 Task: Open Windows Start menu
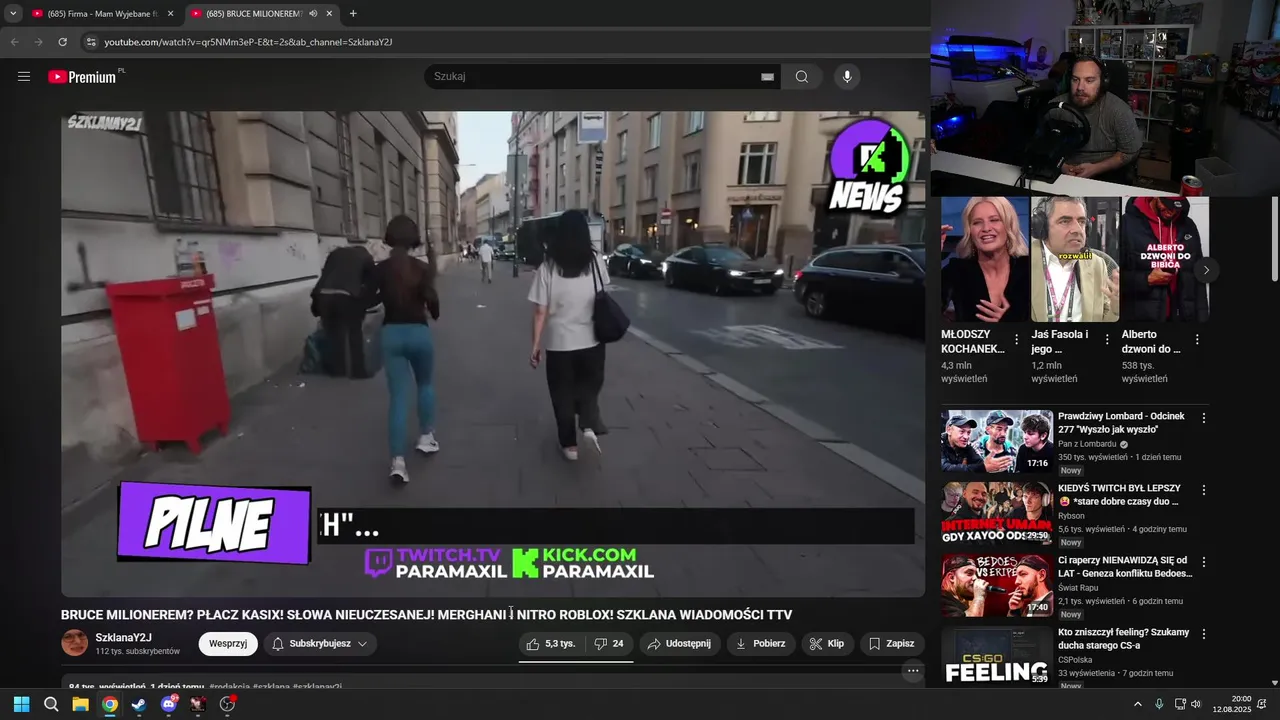coord(21,704)
